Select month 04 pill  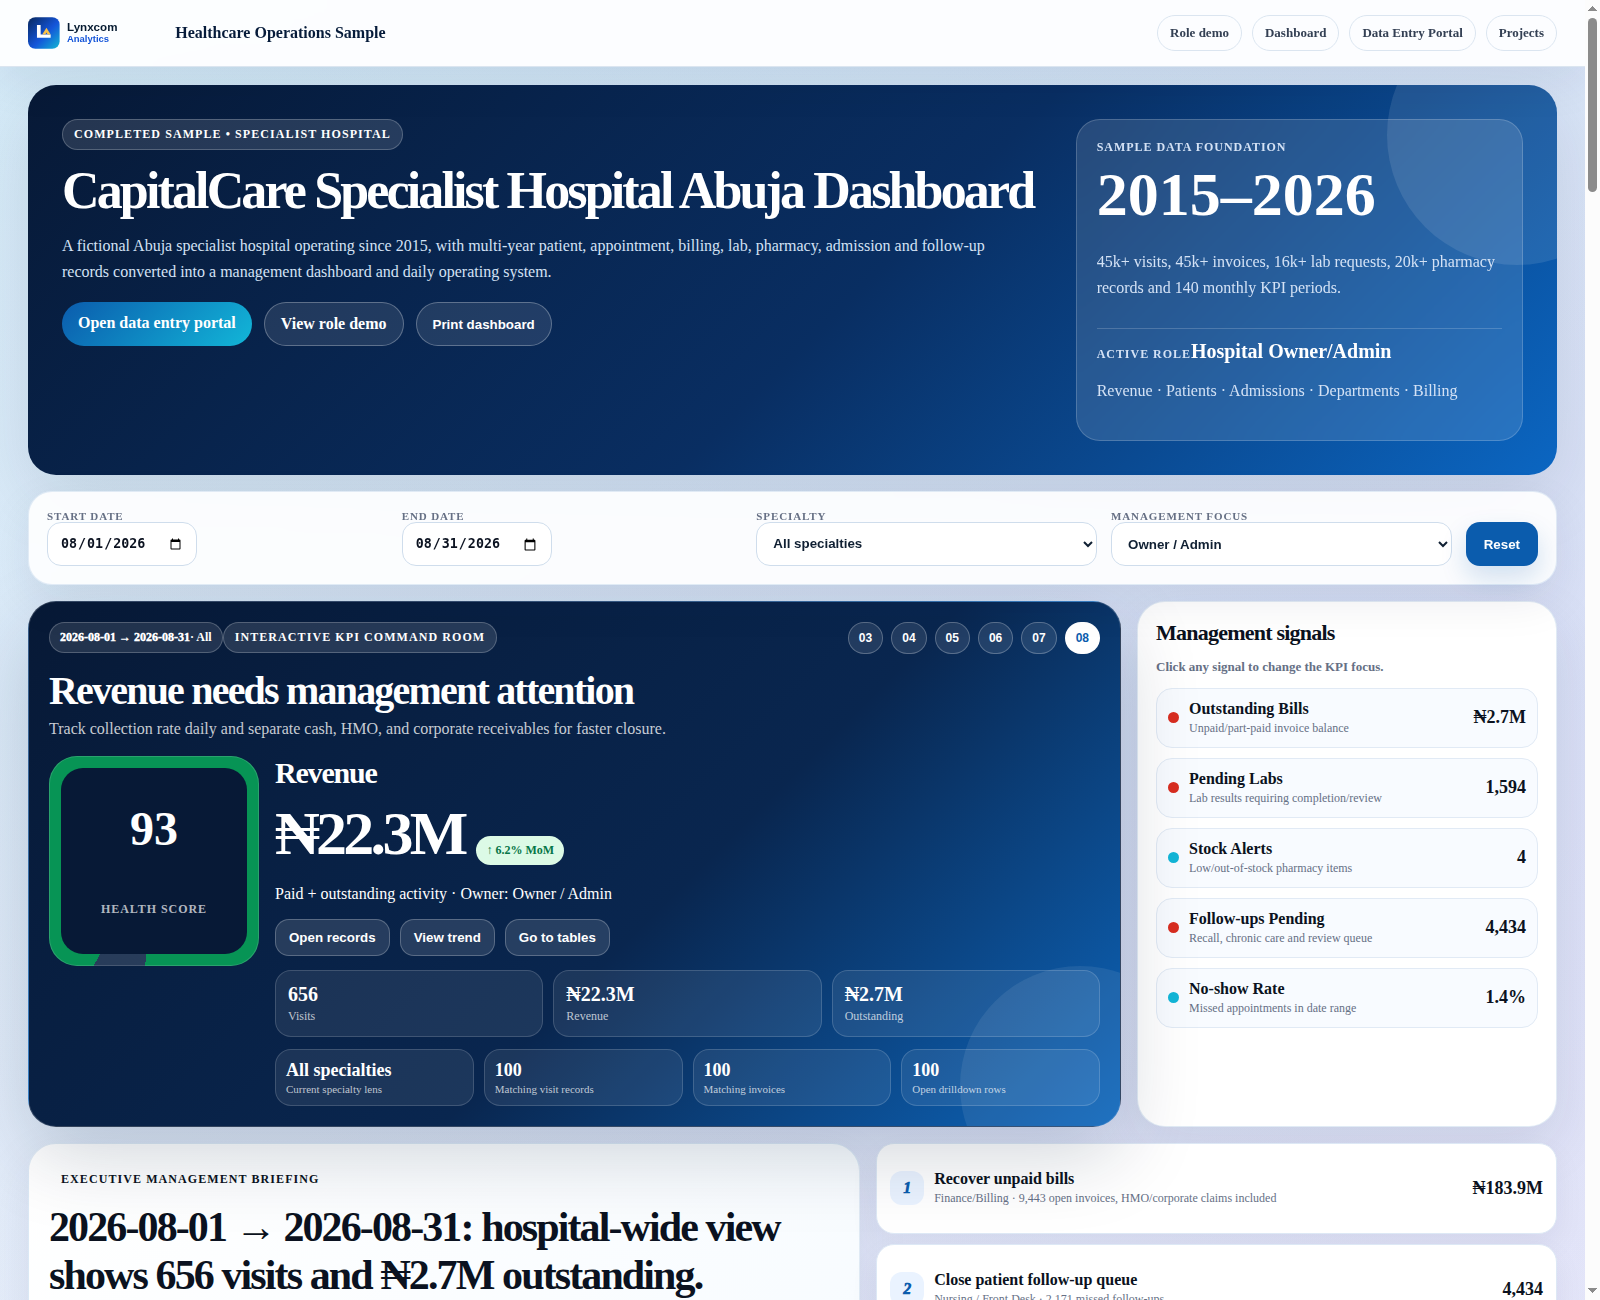pos(909,638)
